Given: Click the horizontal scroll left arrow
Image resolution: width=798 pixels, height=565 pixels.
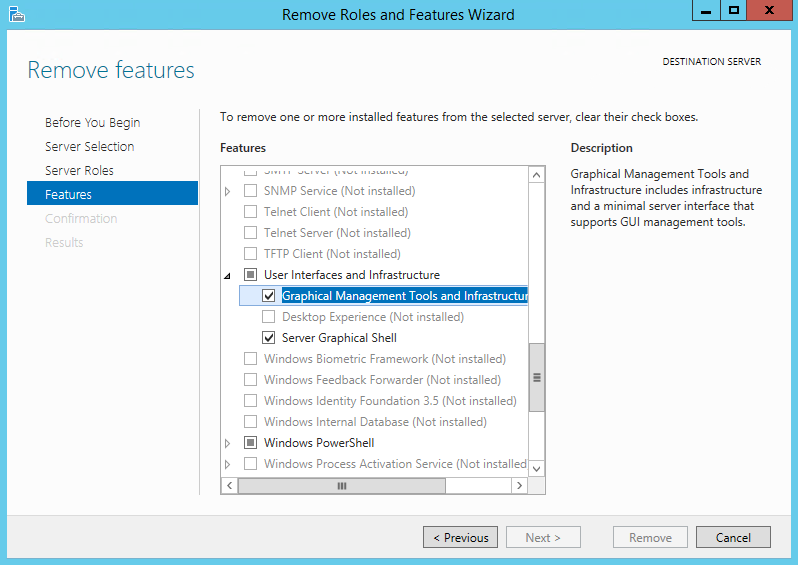Looking at the screenshot, I should point(230,486).
